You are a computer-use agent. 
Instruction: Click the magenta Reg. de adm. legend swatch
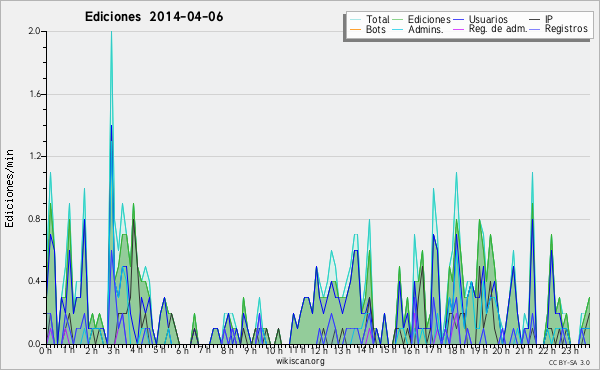pos(458,29)
